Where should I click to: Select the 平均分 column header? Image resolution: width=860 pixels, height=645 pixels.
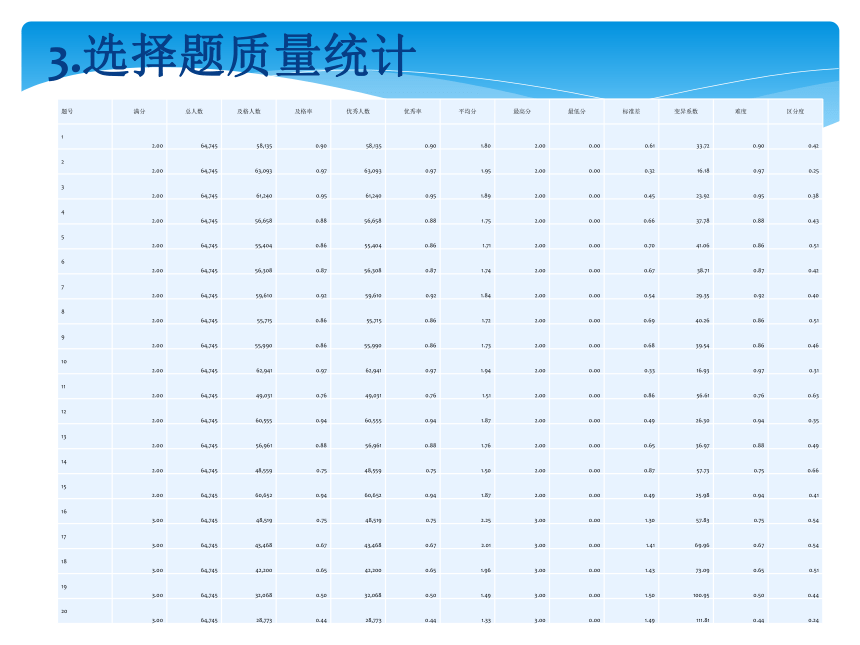(467, 111)
